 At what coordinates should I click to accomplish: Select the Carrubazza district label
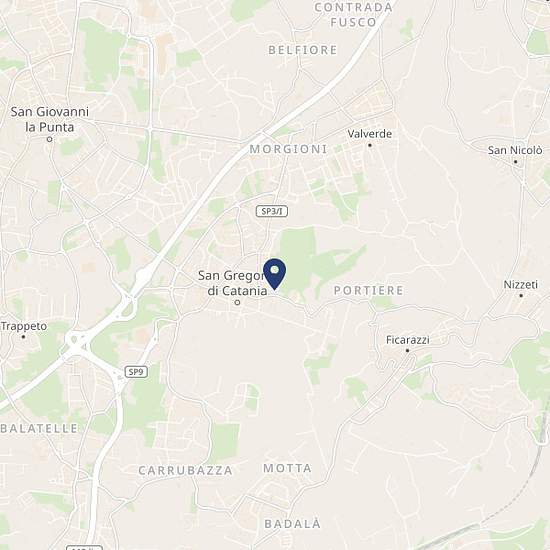185,470
